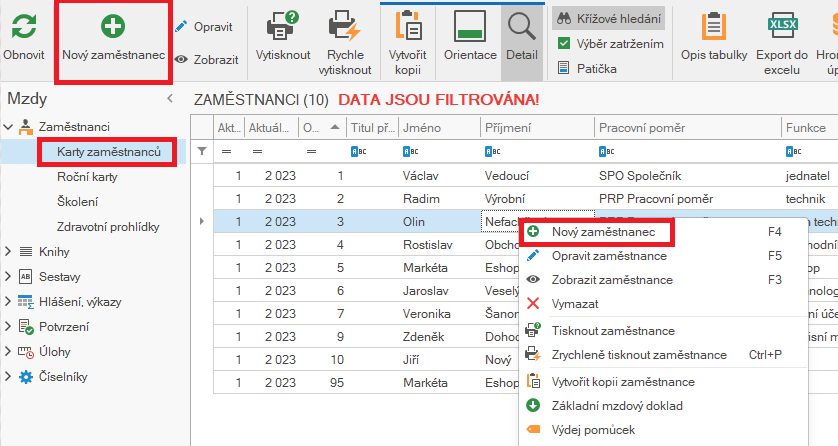This screenshot has height=446, width=838.
Task: Collapse the Mzdy side panel chevron
Action: [x=170, y=98]
